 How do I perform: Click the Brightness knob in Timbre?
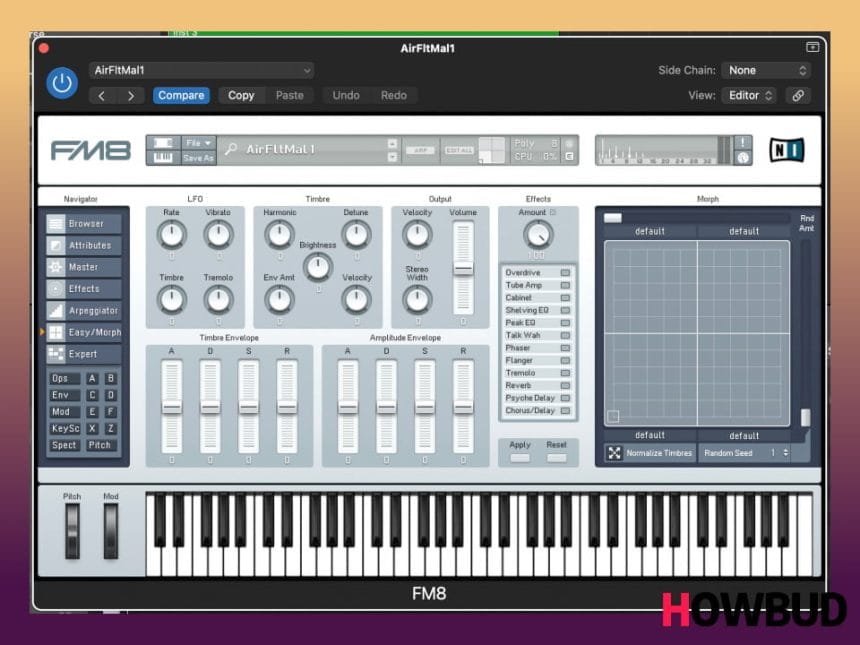click(318, 266)
